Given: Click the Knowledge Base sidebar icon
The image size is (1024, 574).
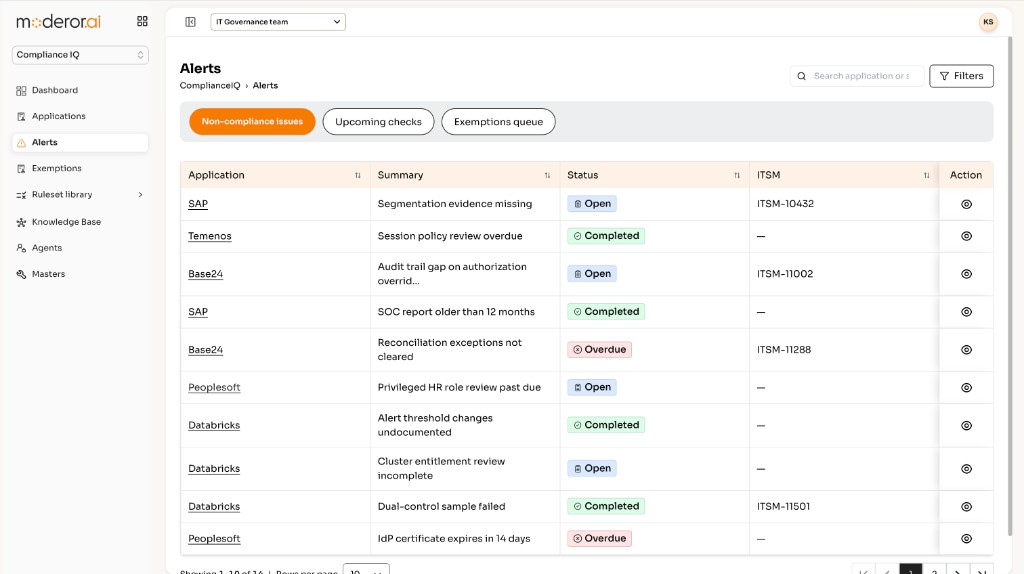Looking at the screenshot, I should coord(21,222).
